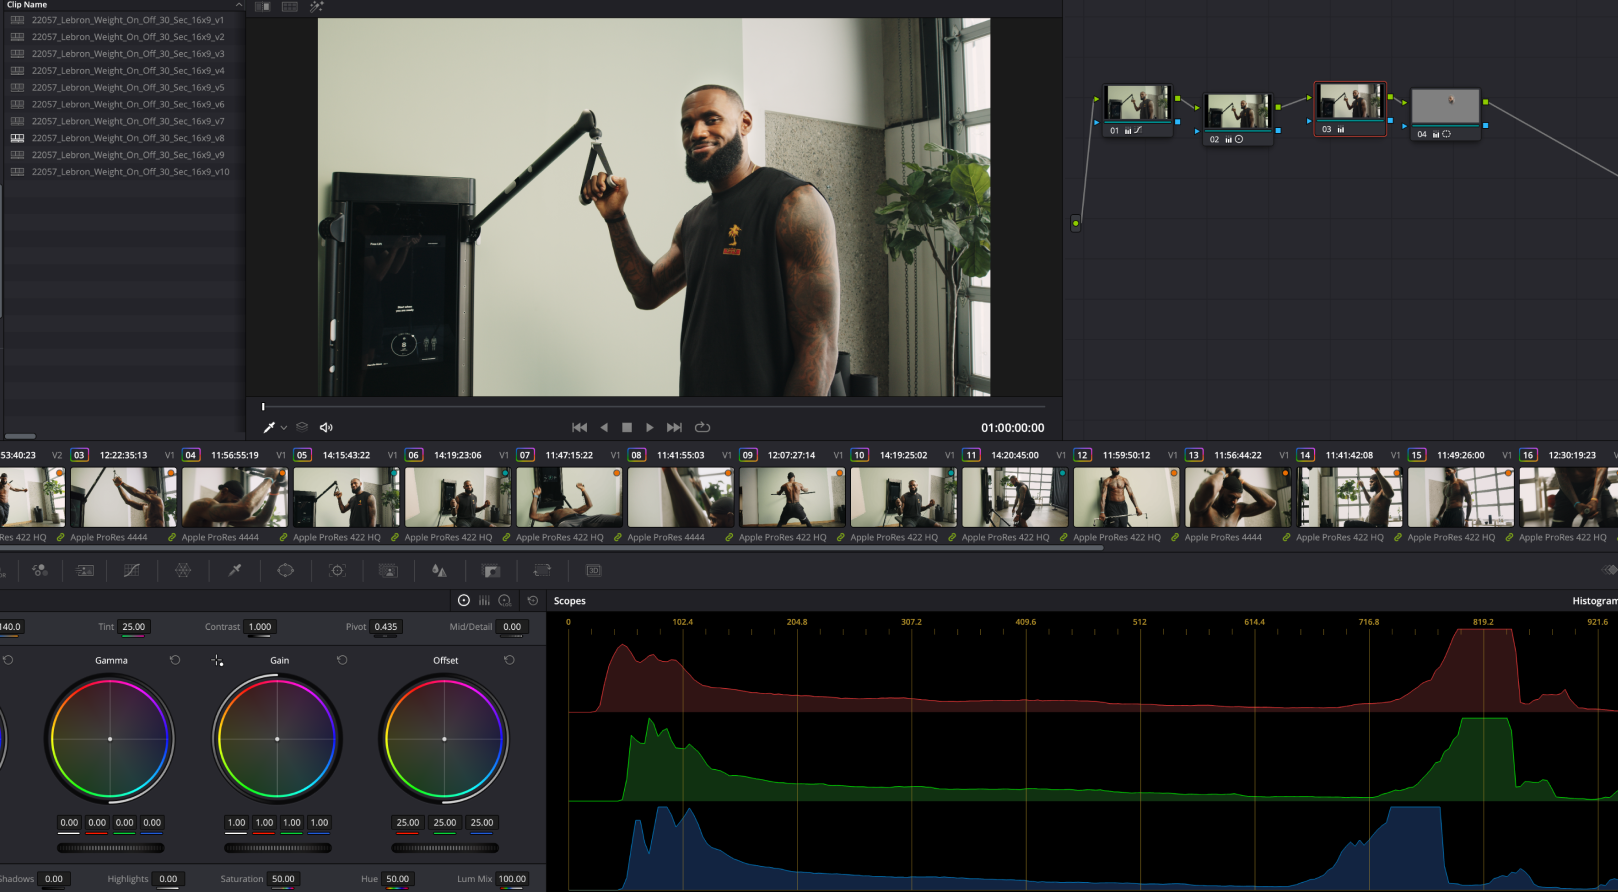Open the Key palette

pos(491,570)
